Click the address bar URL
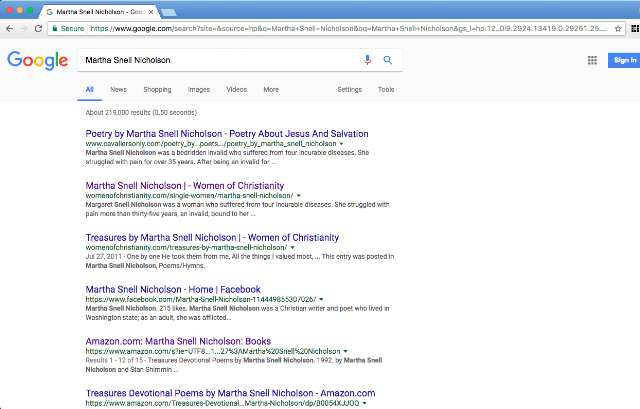640x409 pixels. coord(348,29)
